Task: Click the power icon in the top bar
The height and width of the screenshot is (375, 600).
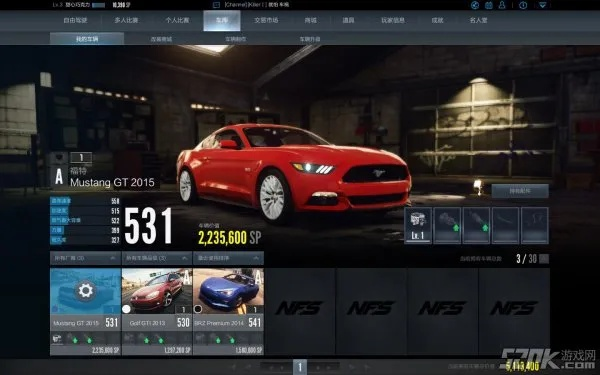Action: [x=523, y=5]
